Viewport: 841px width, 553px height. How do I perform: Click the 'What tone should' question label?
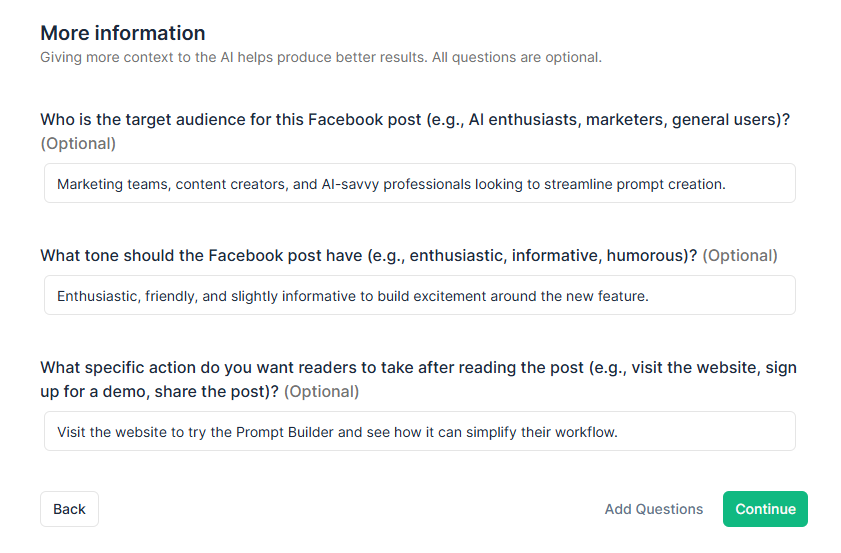[x=368, y=255]
